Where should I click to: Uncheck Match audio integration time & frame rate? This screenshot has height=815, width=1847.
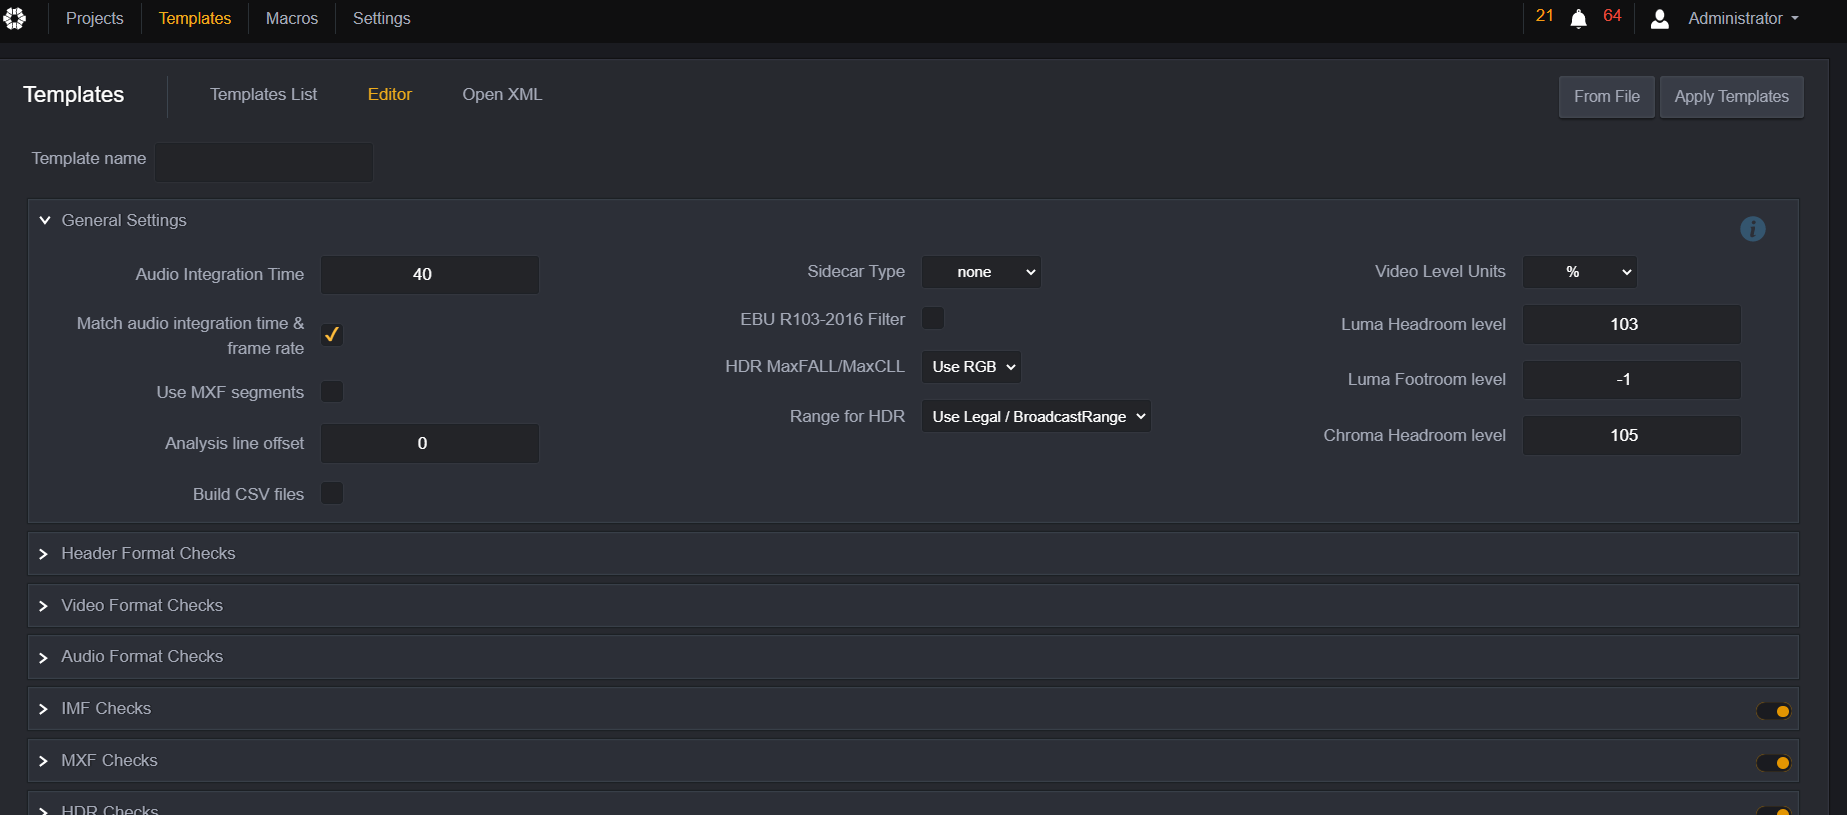[x=332, y=335]
